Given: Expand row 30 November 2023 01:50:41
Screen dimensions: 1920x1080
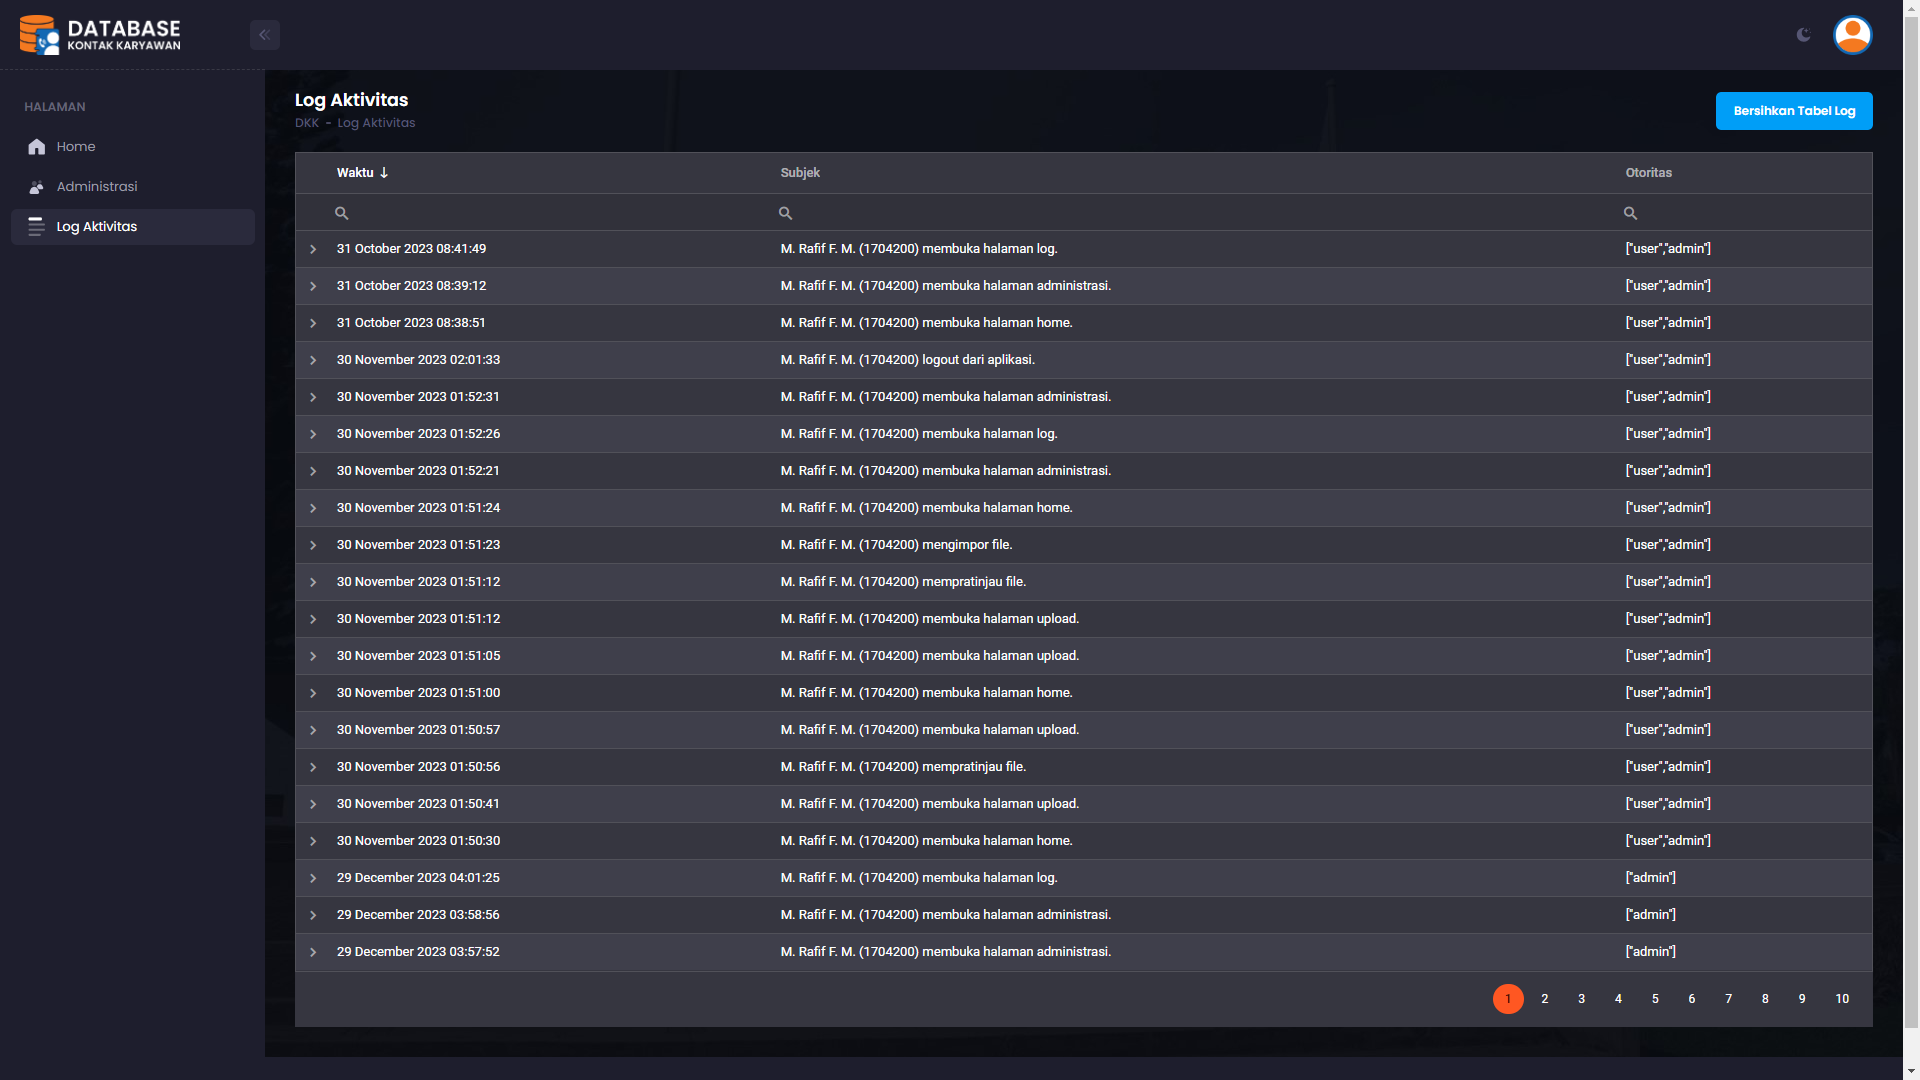Looking at the screenshot, I should pos(313,804).
